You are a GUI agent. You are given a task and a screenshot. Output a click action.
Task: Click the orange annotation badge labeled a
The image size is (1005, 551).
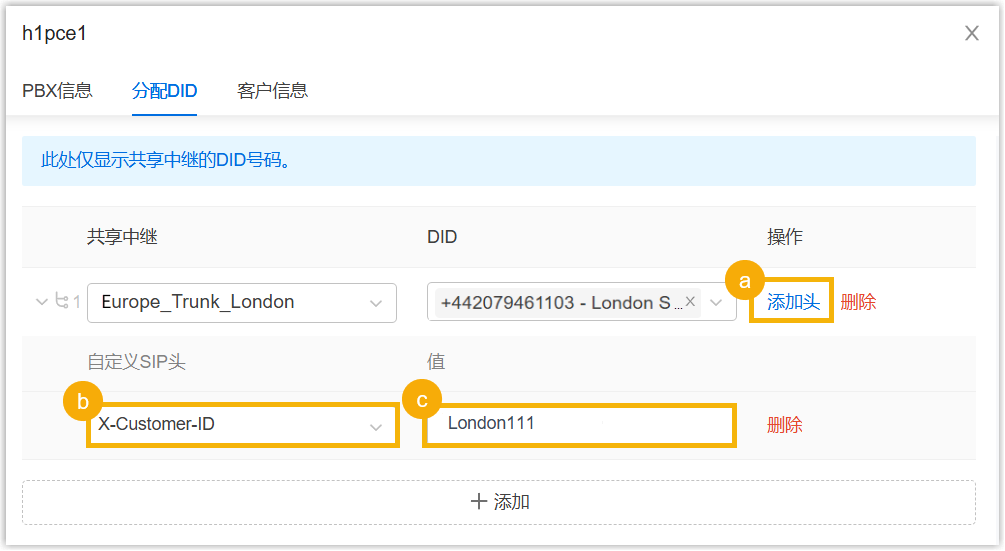tap(744, 281)
